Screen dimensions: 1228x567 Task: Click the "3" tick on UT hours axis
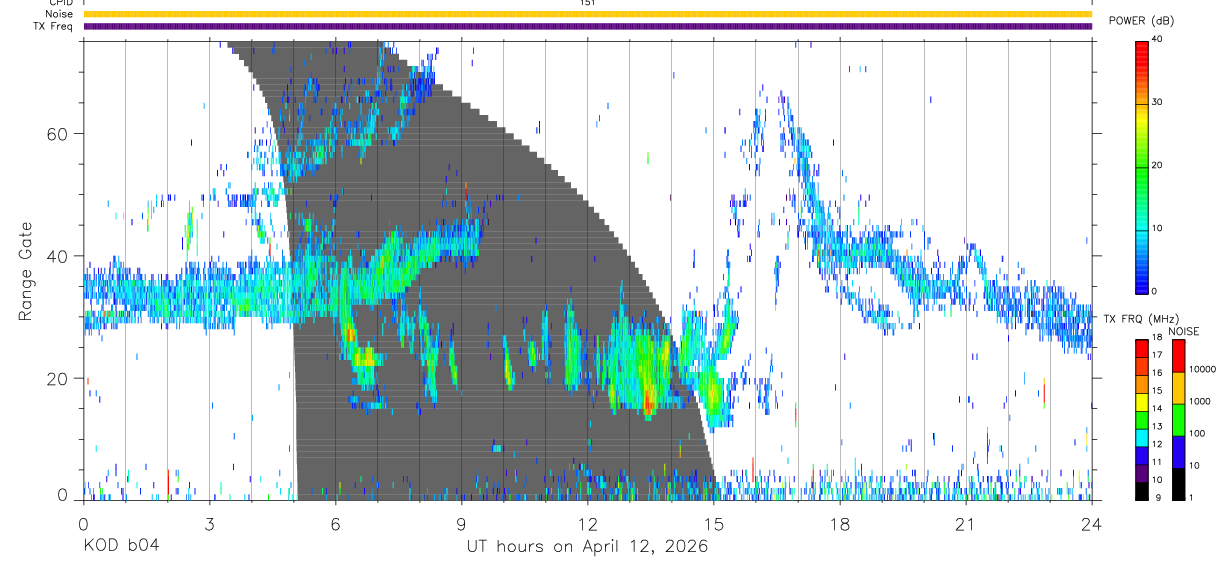pos(210,525)
